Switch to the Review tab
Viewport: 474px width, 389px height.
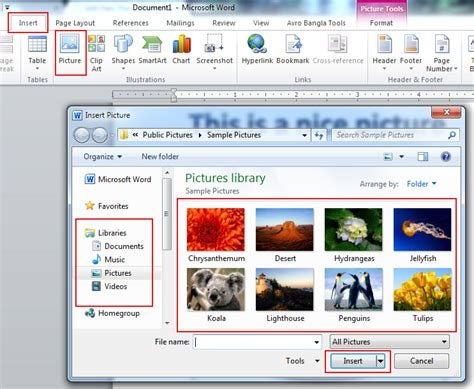(x=224, y=23)
